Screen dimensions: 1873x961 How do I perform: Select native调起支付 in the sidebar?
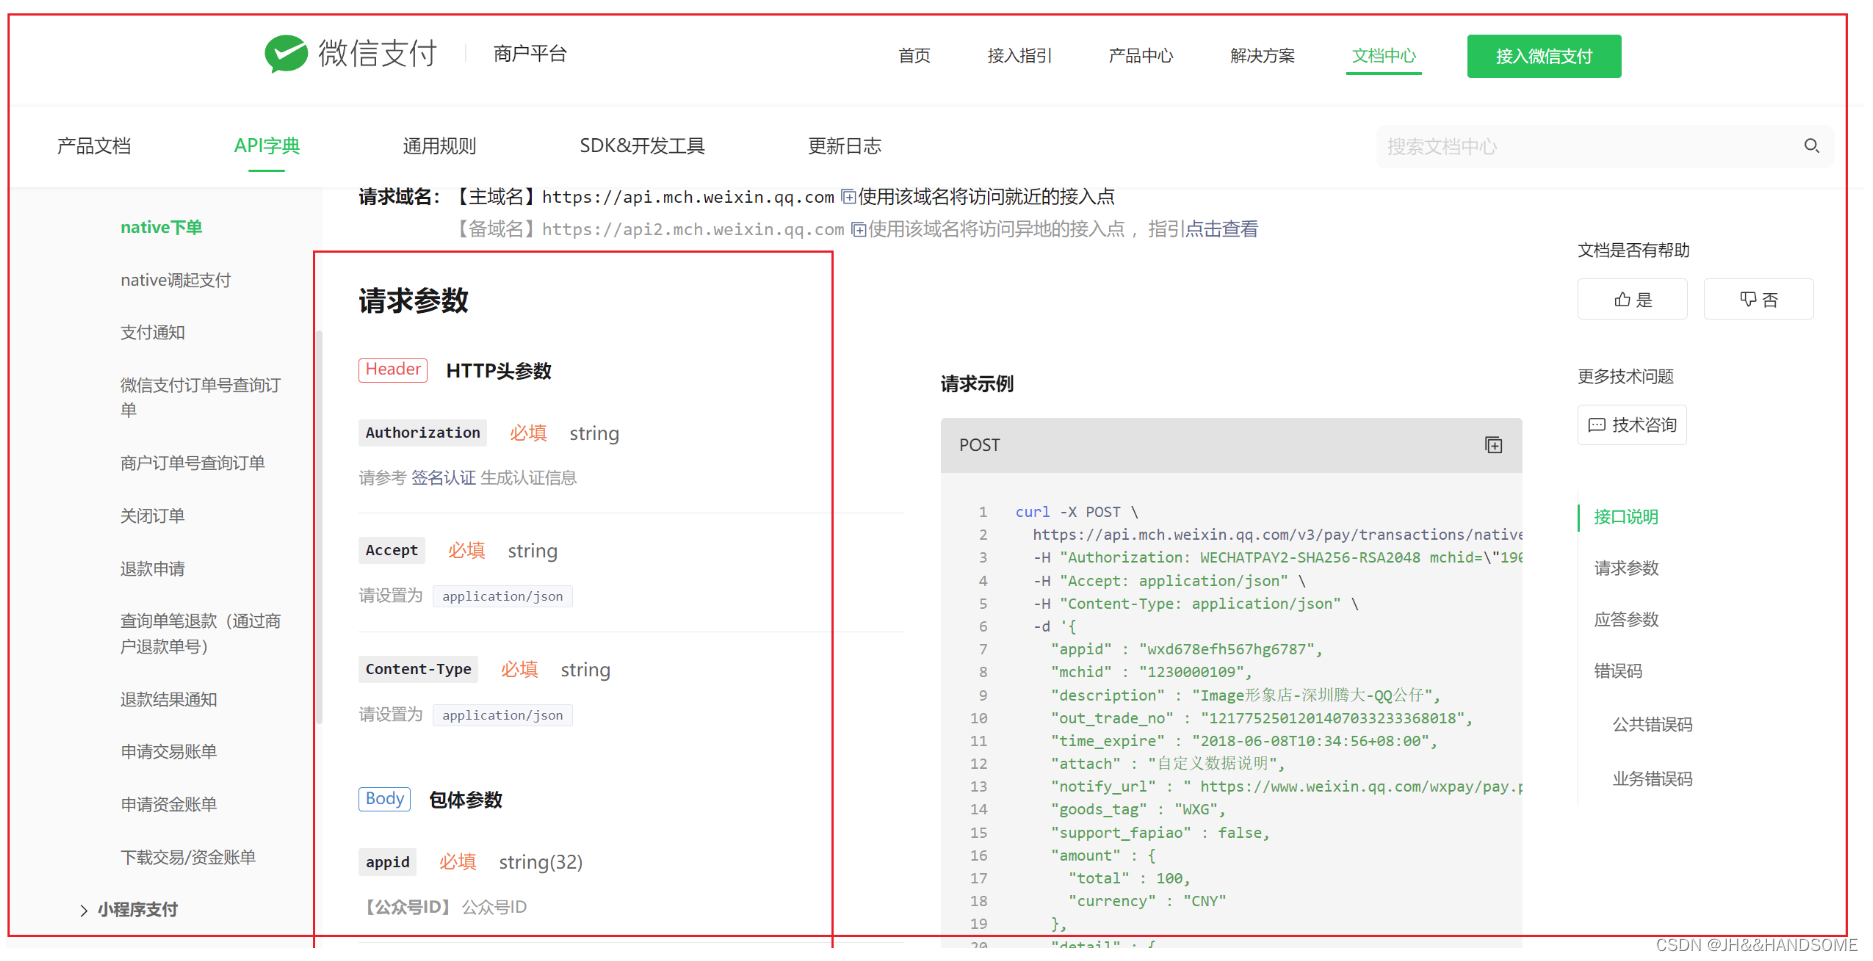click(x=176, y=280)
